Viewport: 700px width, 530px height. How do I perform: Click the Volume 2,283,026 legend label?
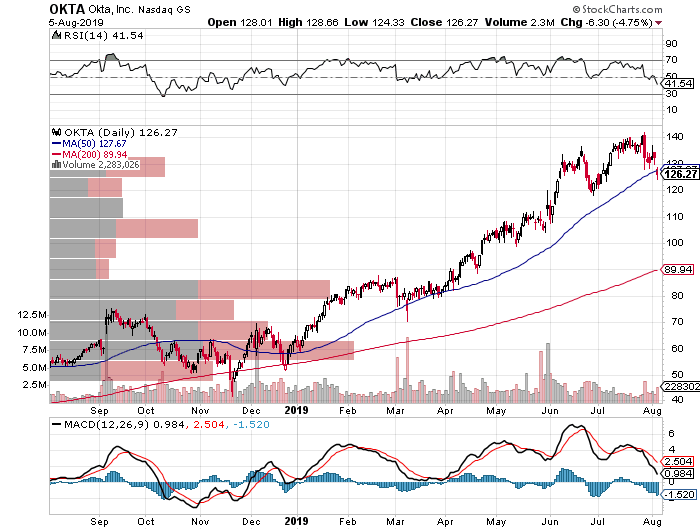[101, 165]
